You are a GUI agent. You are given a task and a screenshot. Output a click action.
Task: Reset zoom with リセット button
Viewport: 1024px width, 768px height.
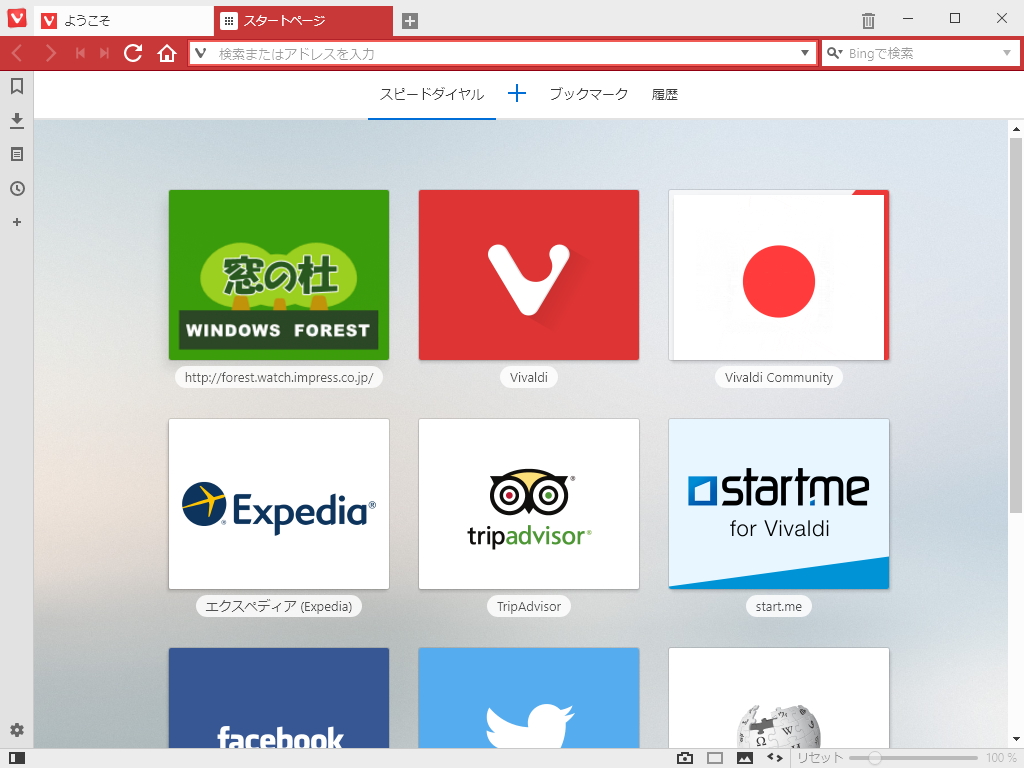[820, 758]
